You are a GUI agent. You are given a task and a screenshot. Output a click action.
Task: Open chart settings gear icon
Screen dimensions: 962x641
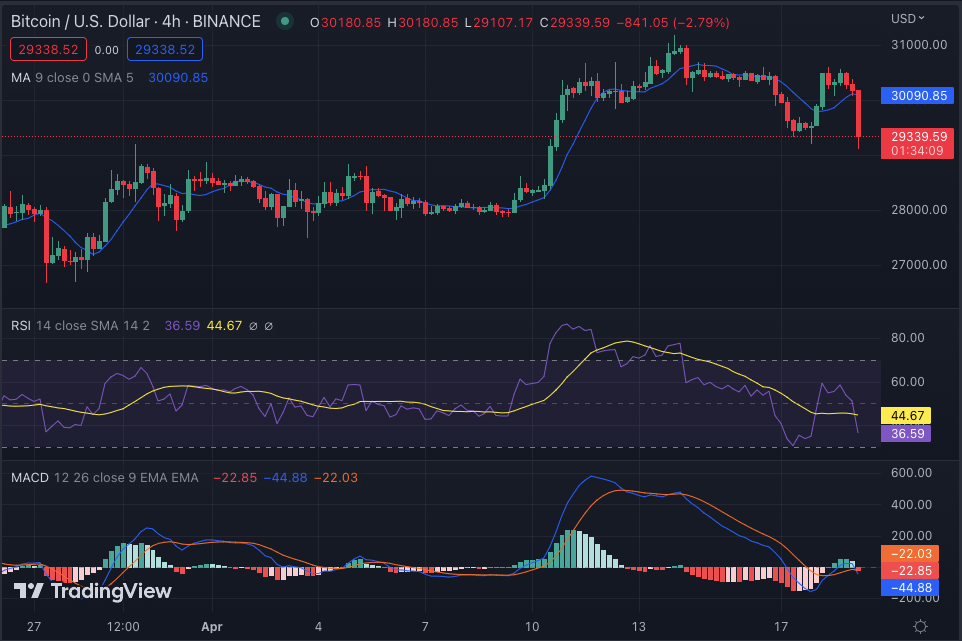click(920, 626)
